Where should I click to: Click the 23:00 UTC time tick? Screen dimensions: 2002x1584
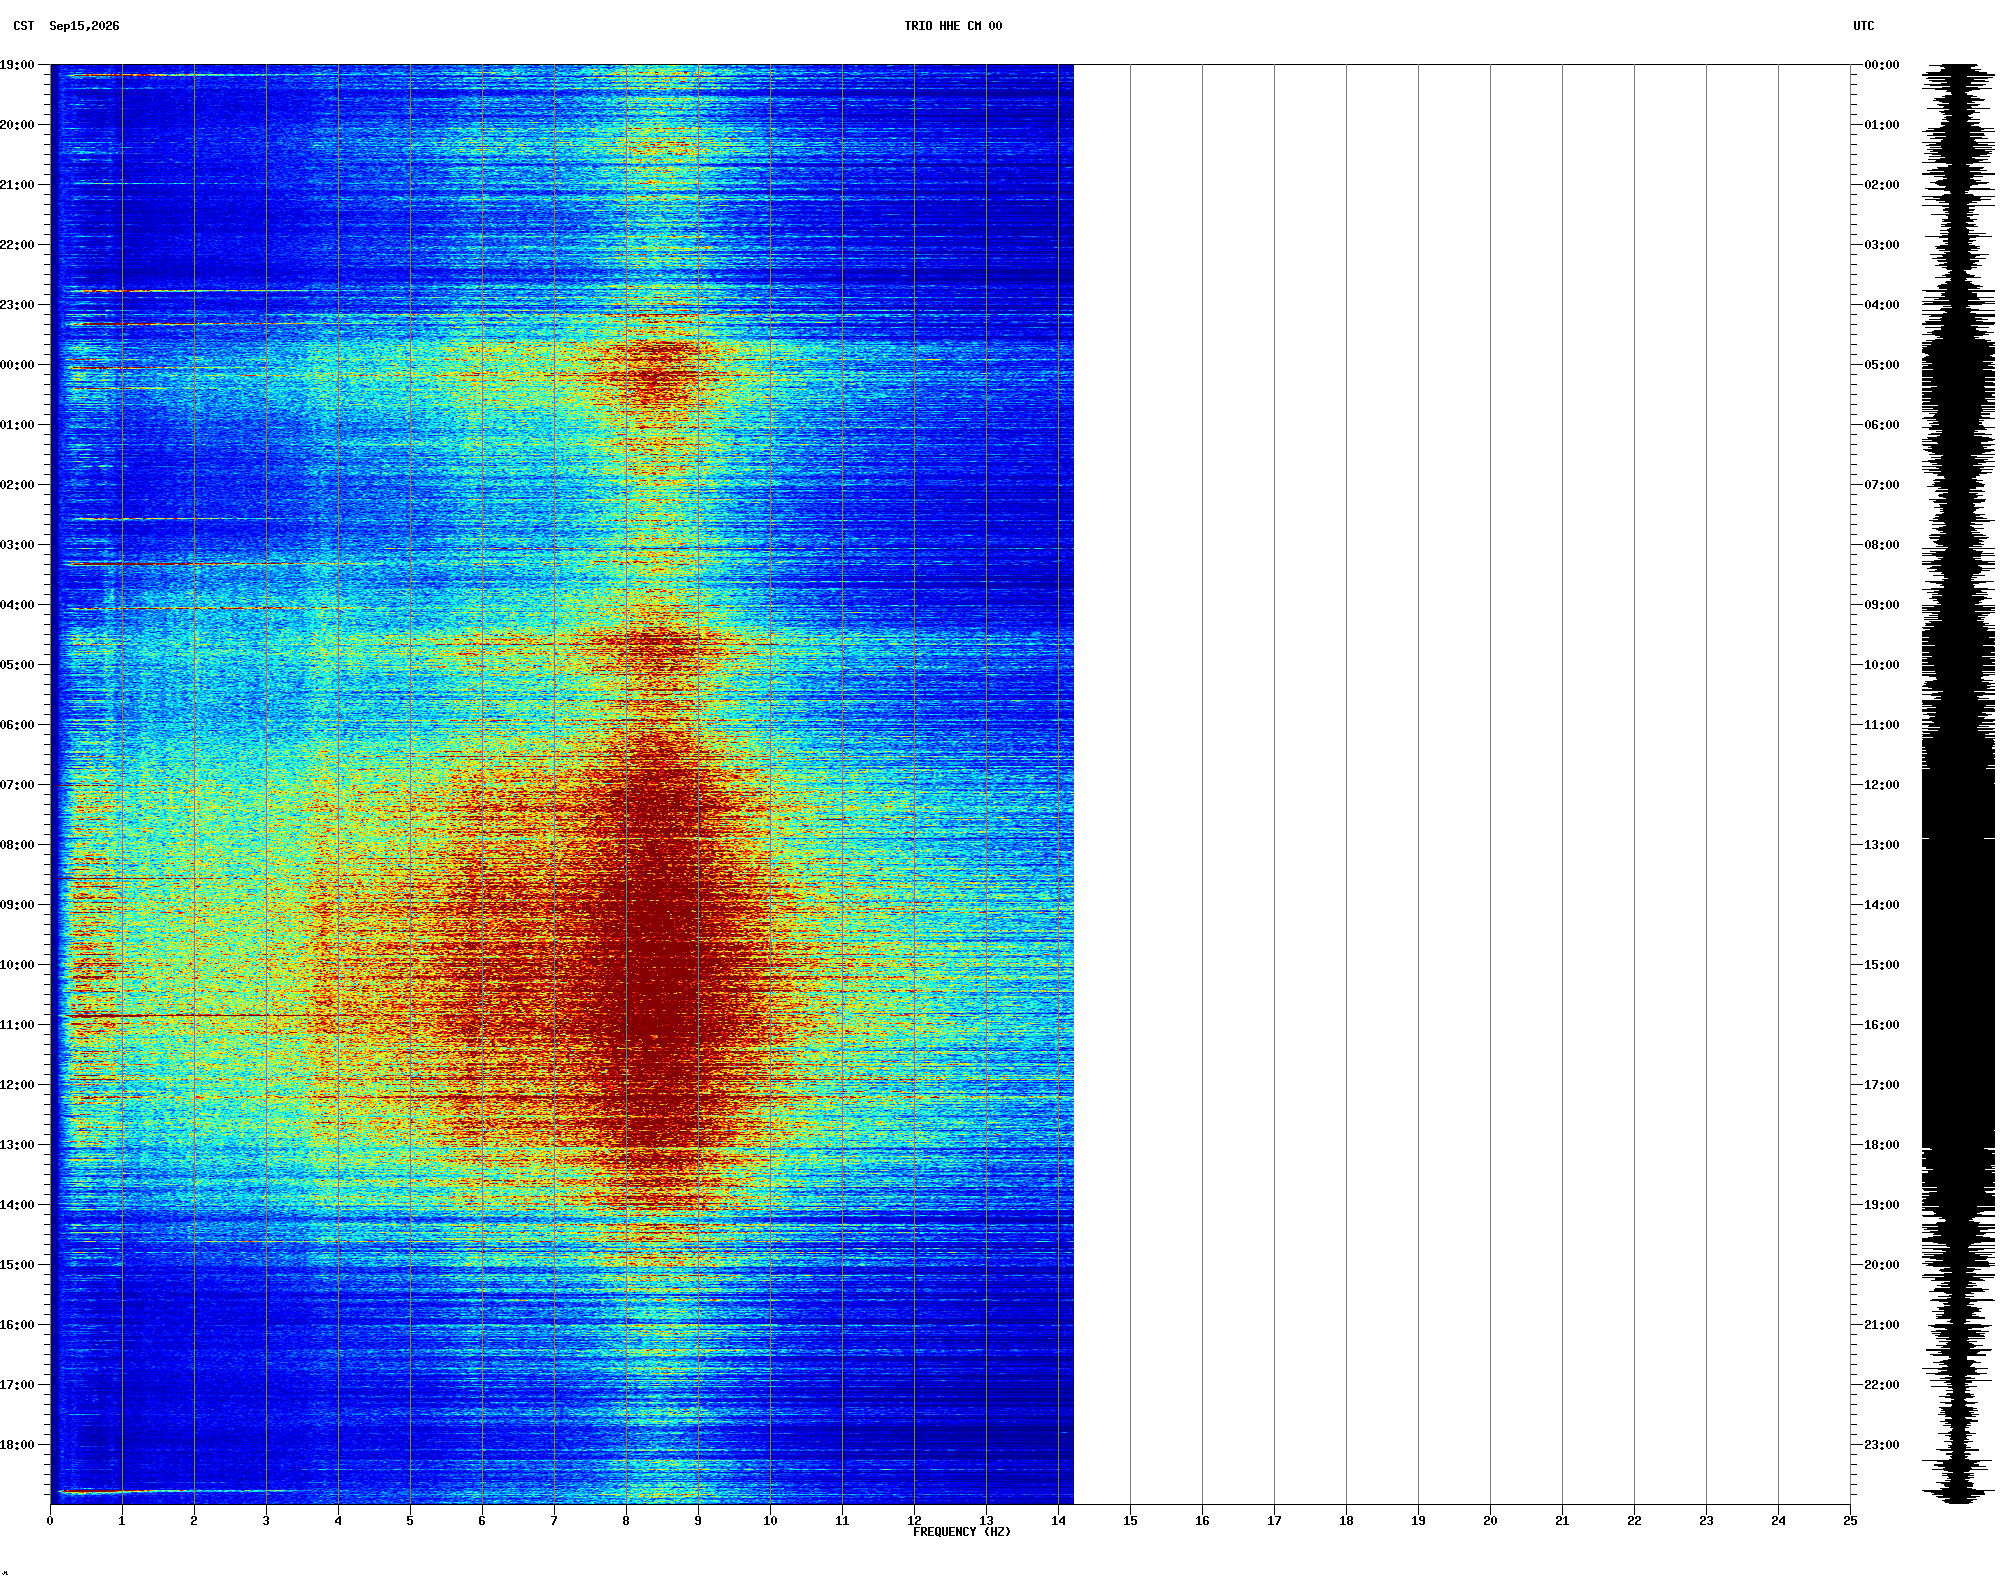click(x=1882, y=1445)
